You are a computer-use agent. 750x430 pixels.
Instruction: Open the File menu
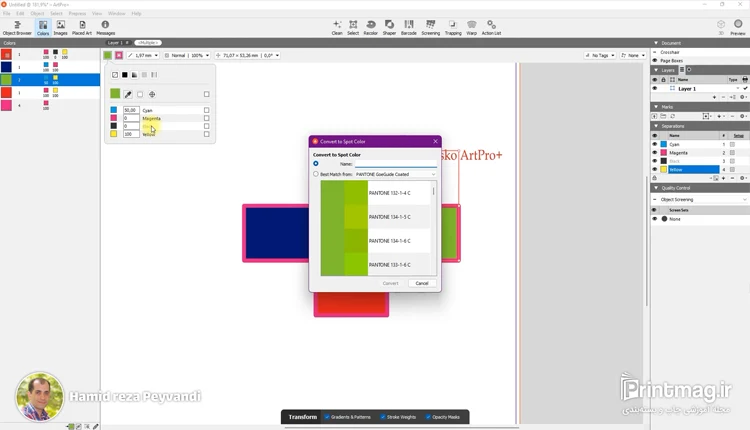pyautogui.click(x=7, y=13)
